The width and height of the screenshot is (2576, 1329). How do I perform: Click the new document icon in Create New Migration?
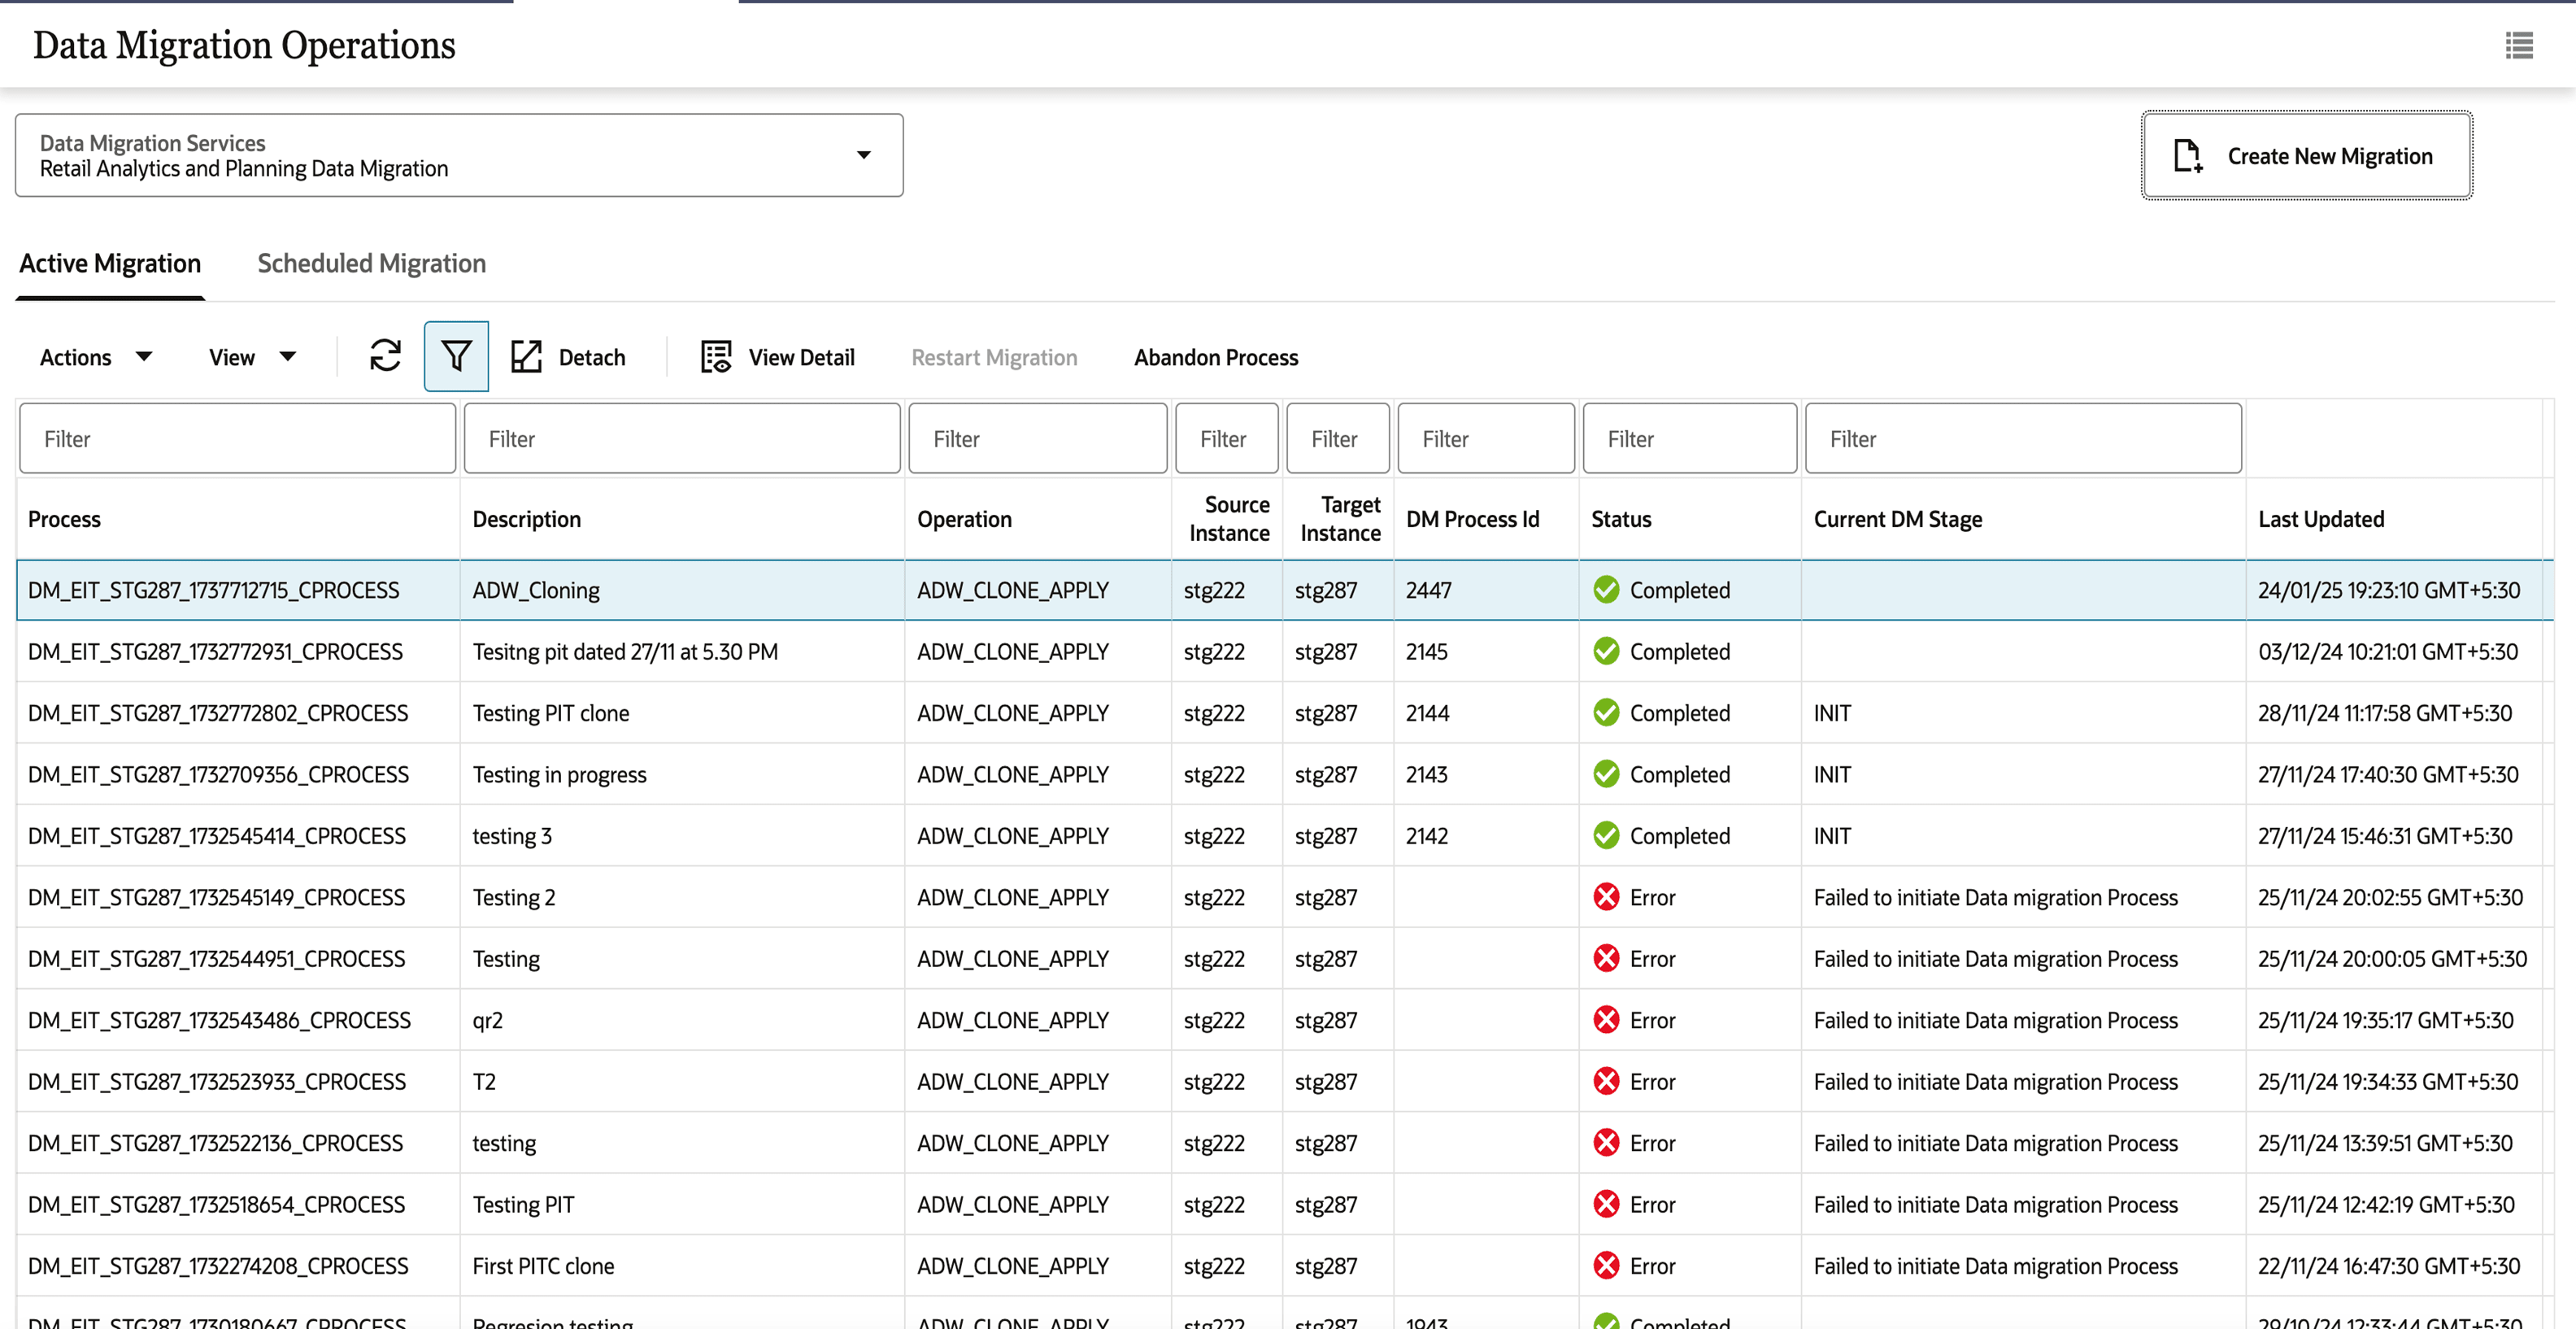click(2187, 156)
